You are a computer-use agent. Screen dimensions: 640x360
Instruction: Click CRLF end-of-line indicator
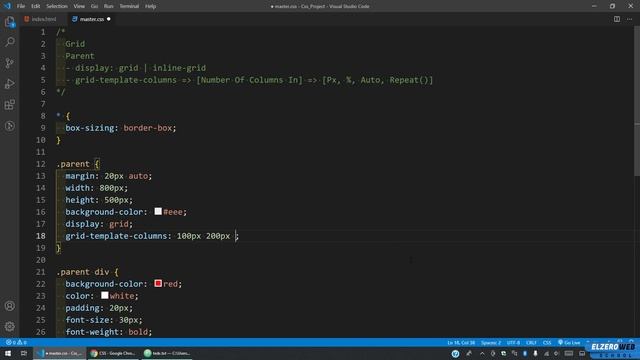[531, 342]
